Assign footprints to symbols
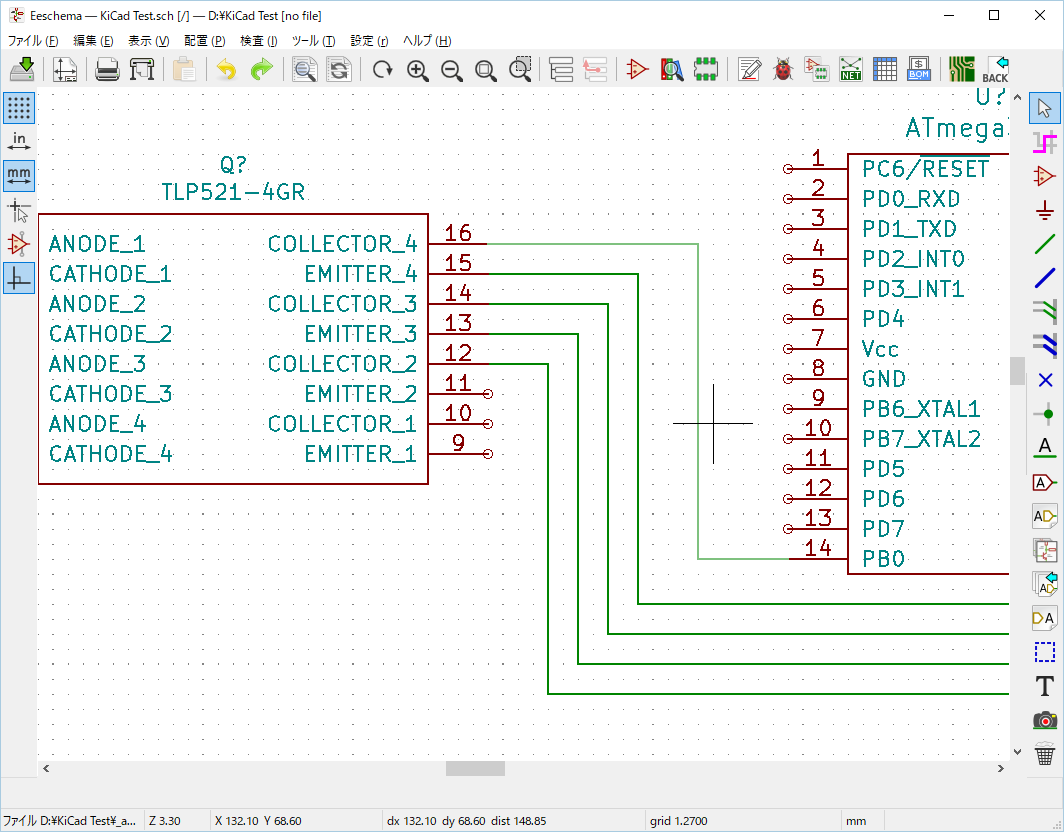 816,69
